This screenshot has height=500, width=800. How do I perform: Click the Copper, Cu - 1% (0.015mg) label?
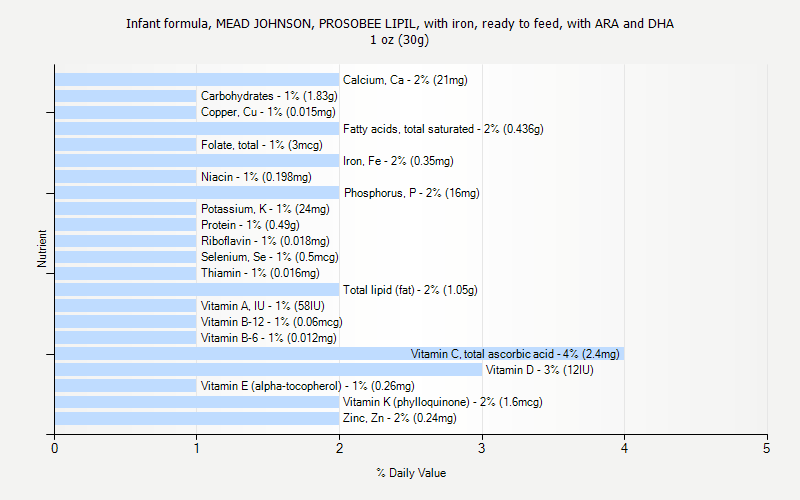[268, 112]
